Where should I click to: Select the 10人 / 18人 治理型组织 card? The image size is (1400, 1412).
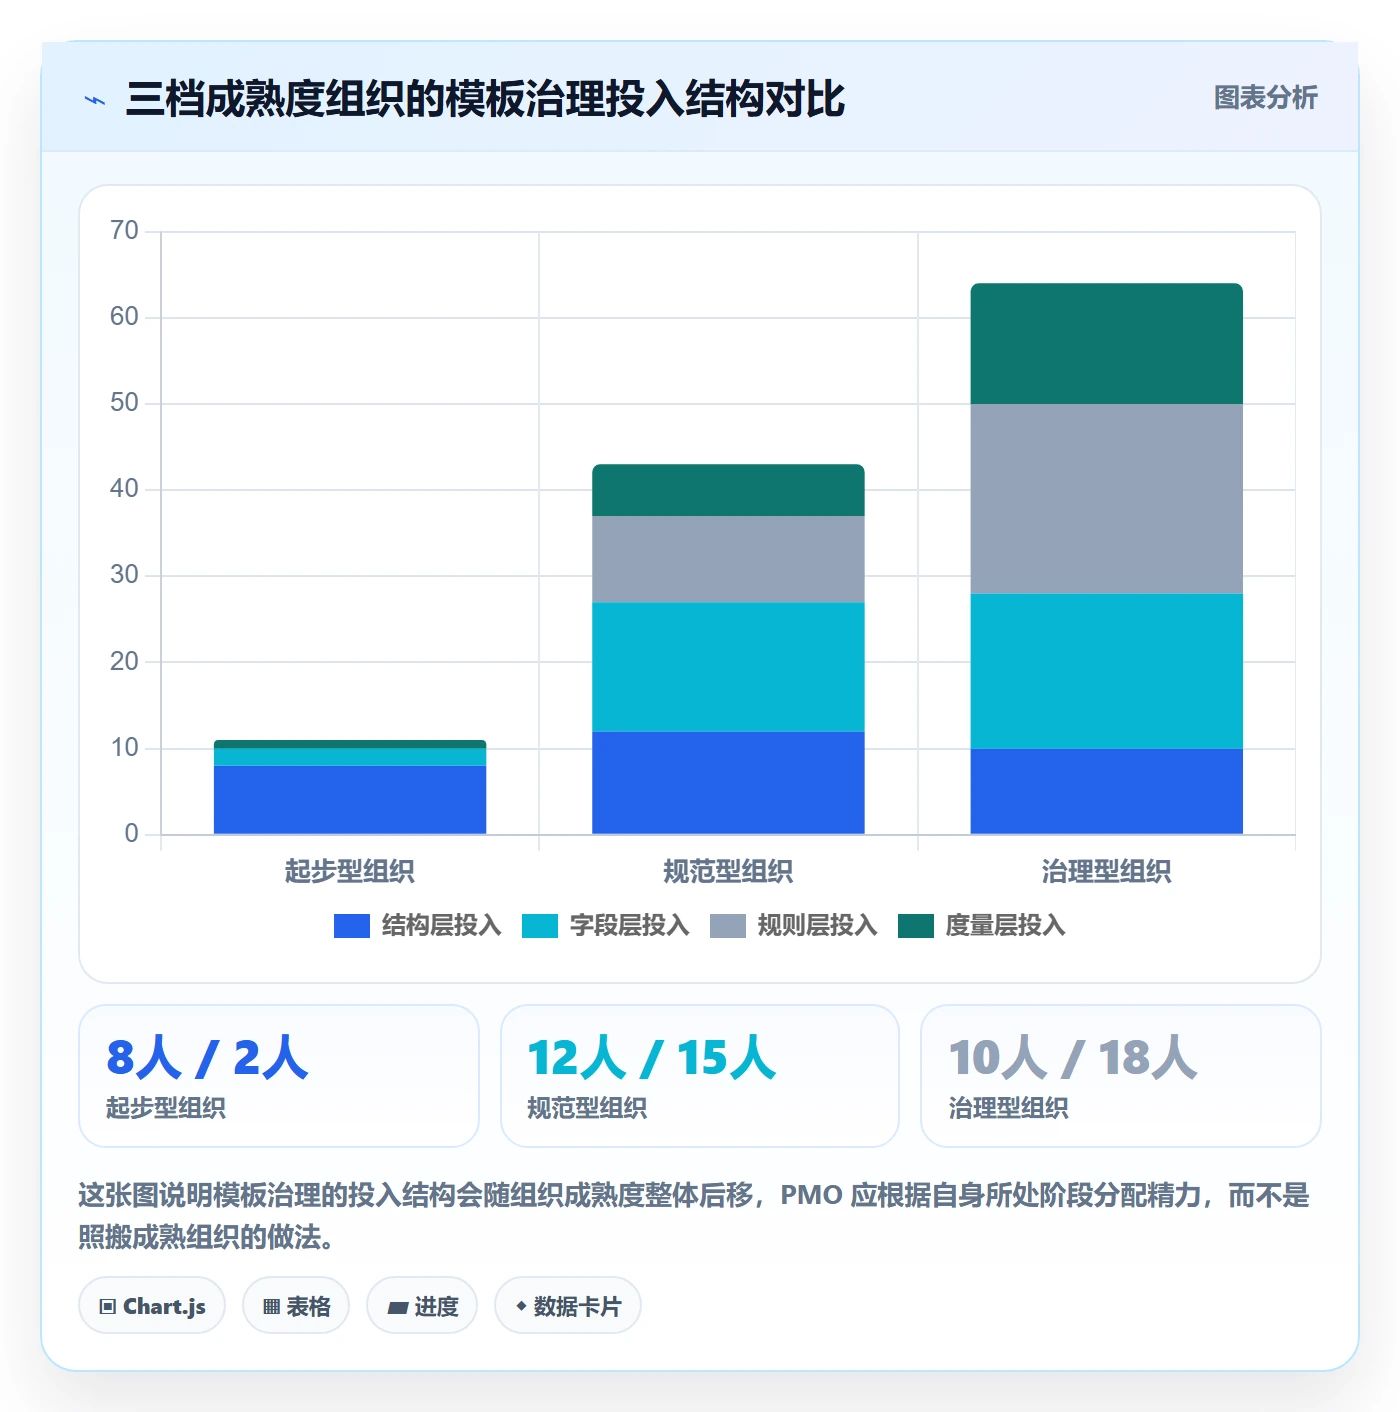(1121, 1076)
